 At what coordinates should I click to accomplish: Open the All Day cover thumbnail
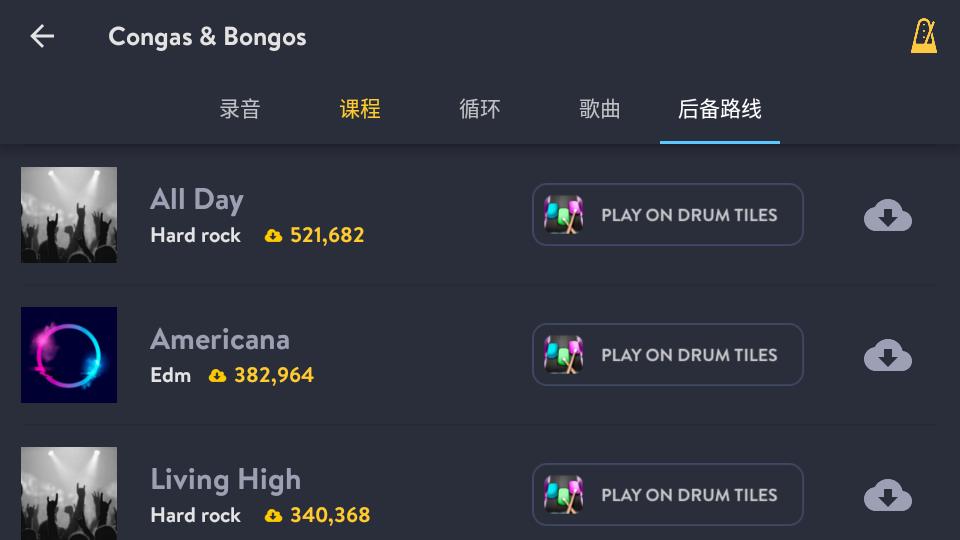point(69,215)
